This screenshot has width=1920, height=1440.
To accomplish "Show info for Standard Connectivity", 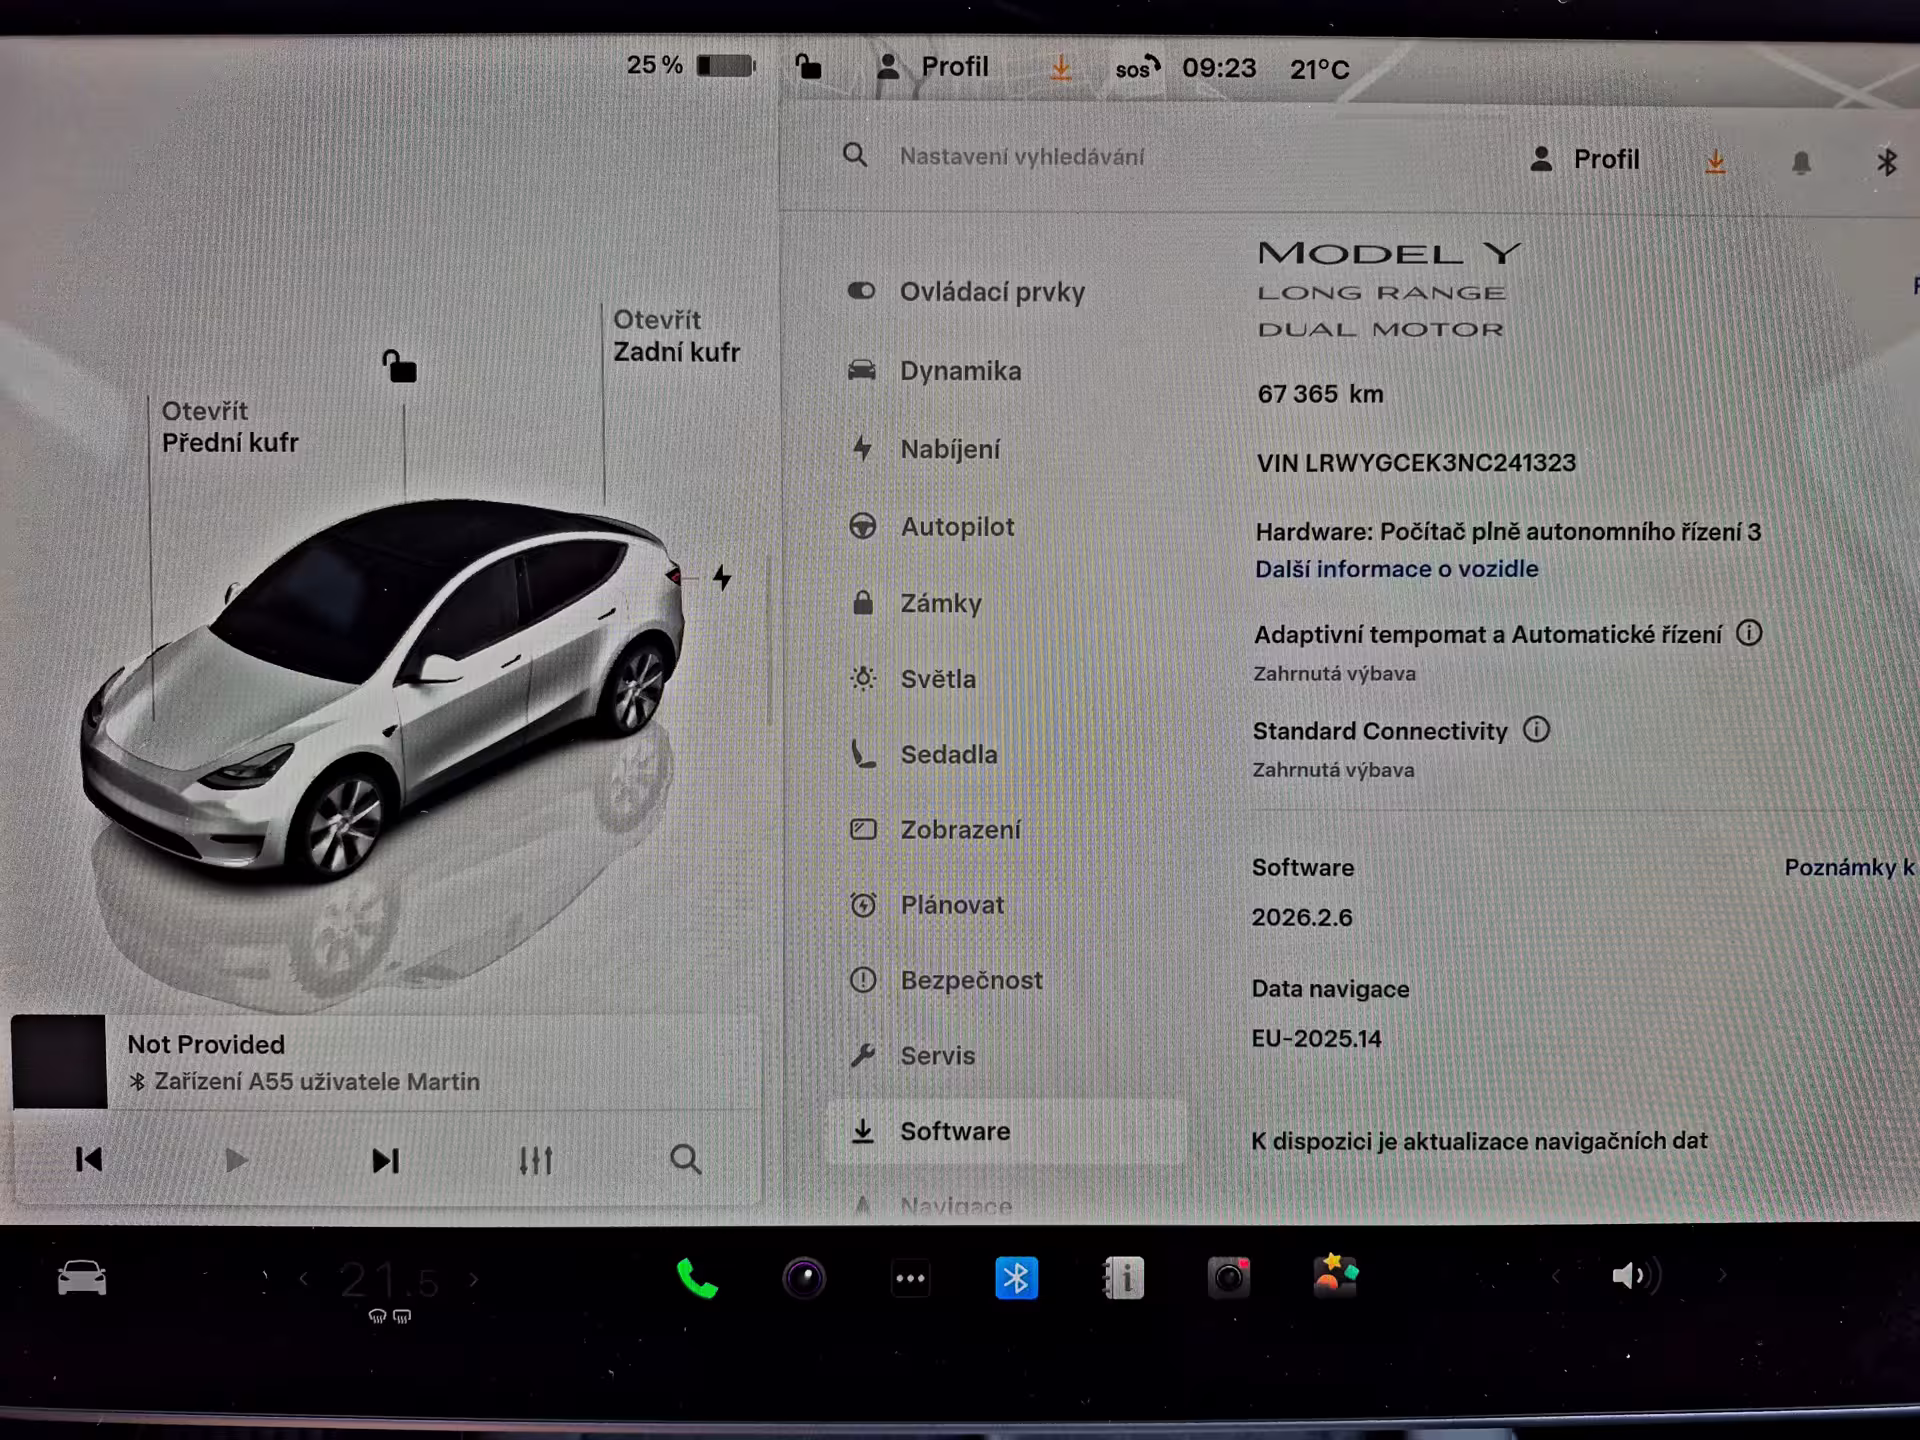I will coord(1536,730).
